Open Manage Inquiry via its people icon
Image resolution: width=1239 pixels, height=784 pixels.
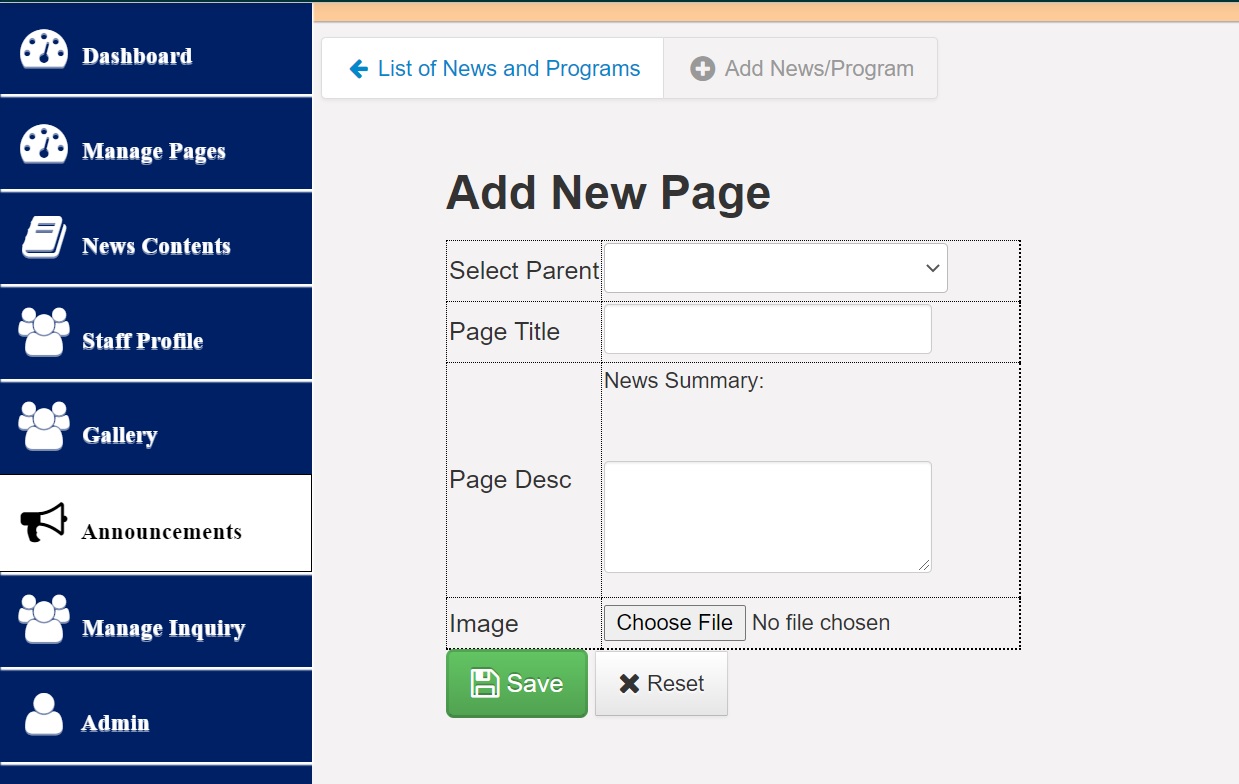[x=42, y=620]
